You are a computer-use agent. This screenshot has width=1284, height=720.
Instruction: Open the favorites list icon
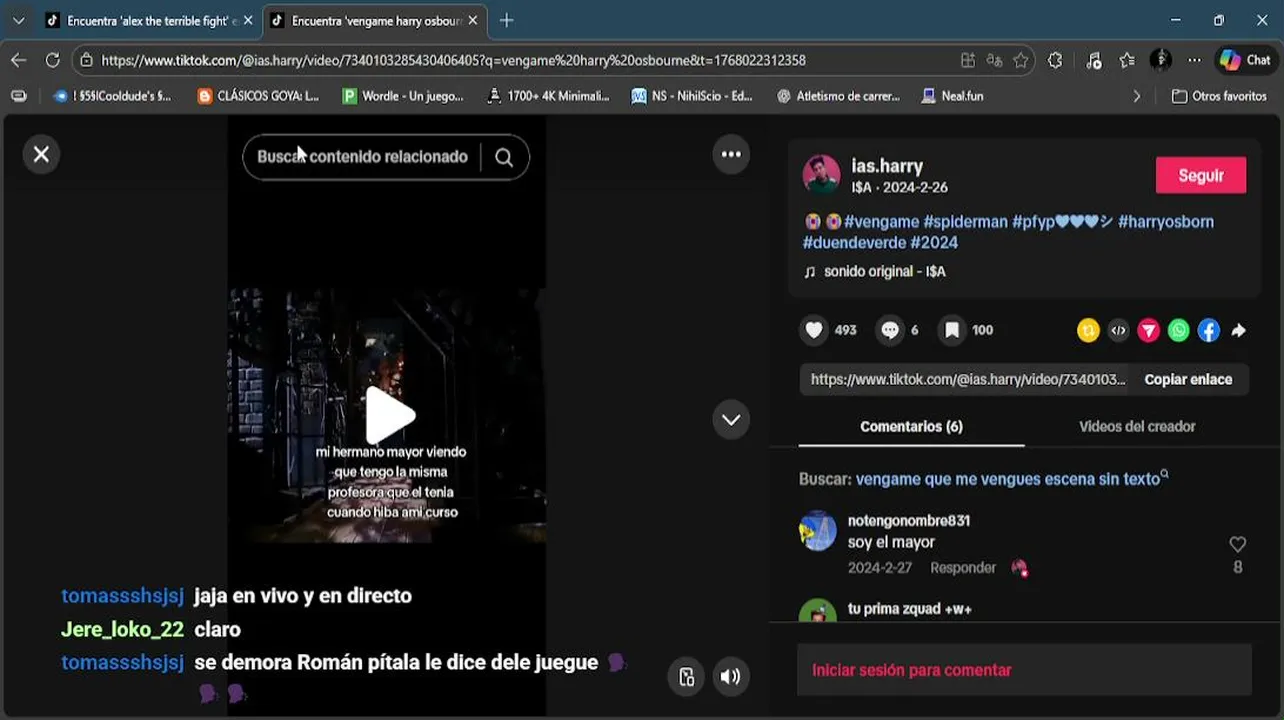(1128, 60)
